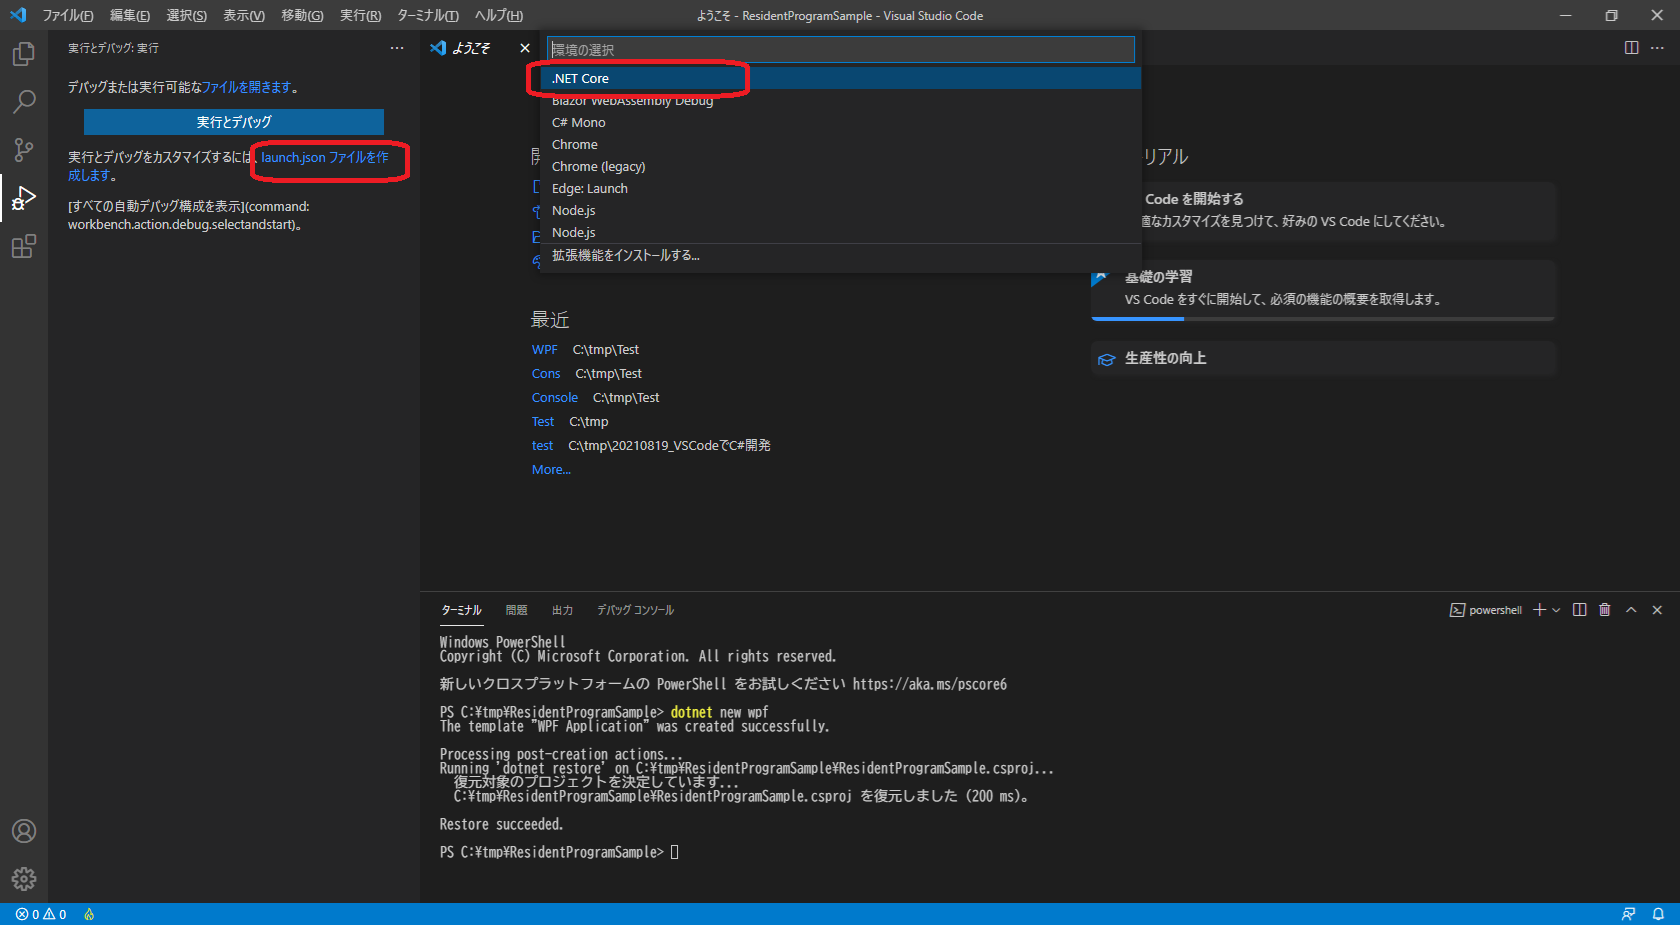Open recent lowercase test folder

(x=542, y=446)
